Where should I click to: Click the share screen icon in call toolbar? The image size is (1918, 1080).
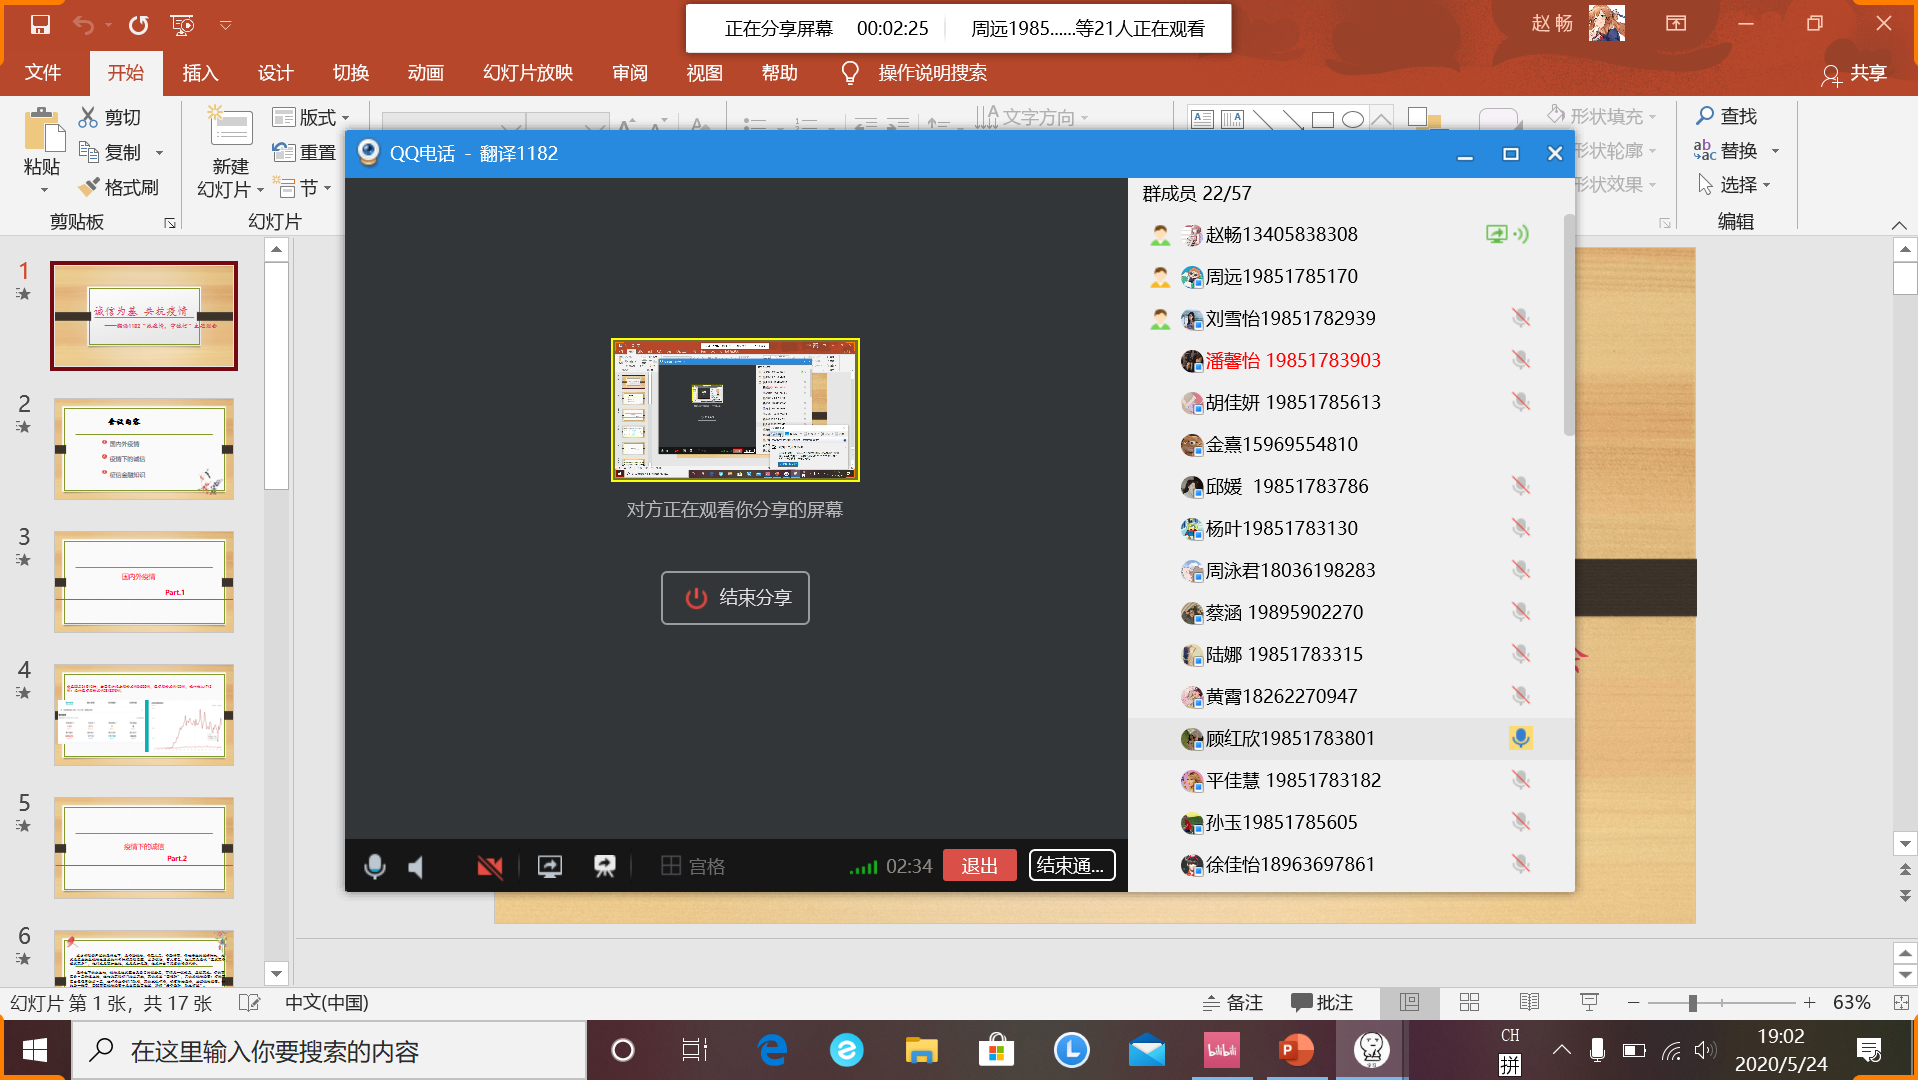(x=550, y=866)
